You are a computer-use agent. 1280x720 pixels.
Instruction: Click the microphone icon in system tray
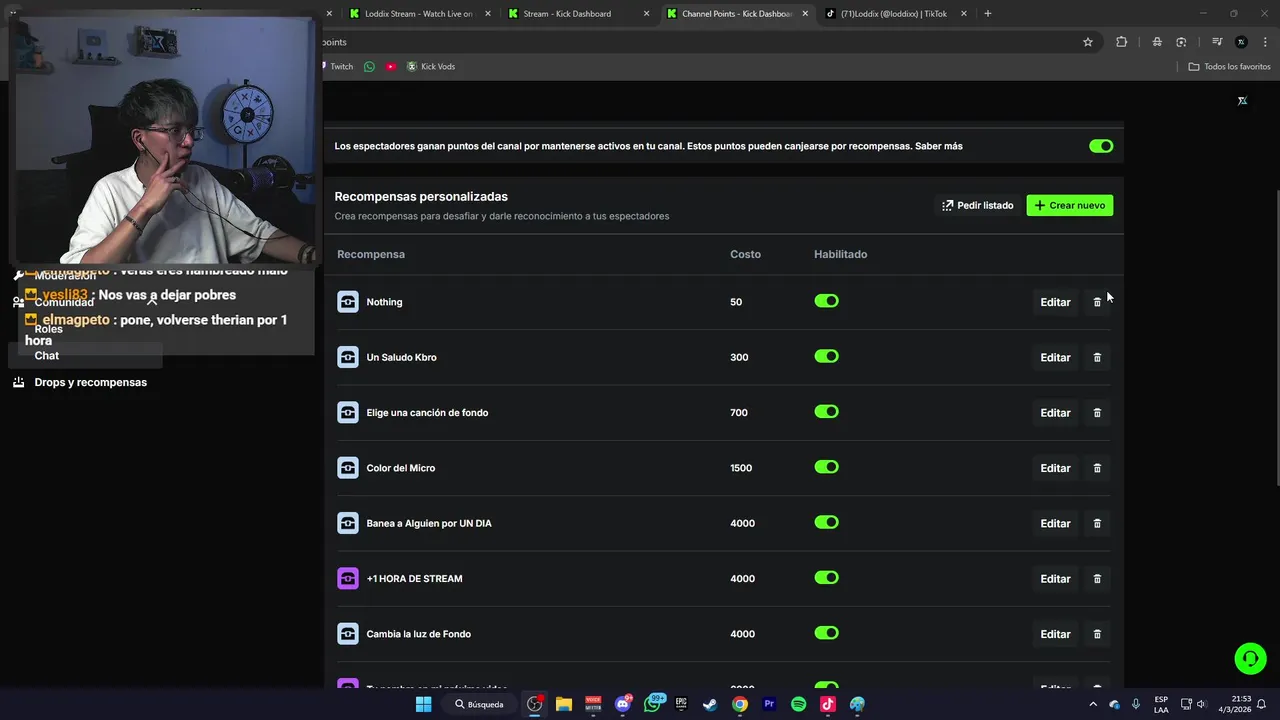tap(1137, 704)
